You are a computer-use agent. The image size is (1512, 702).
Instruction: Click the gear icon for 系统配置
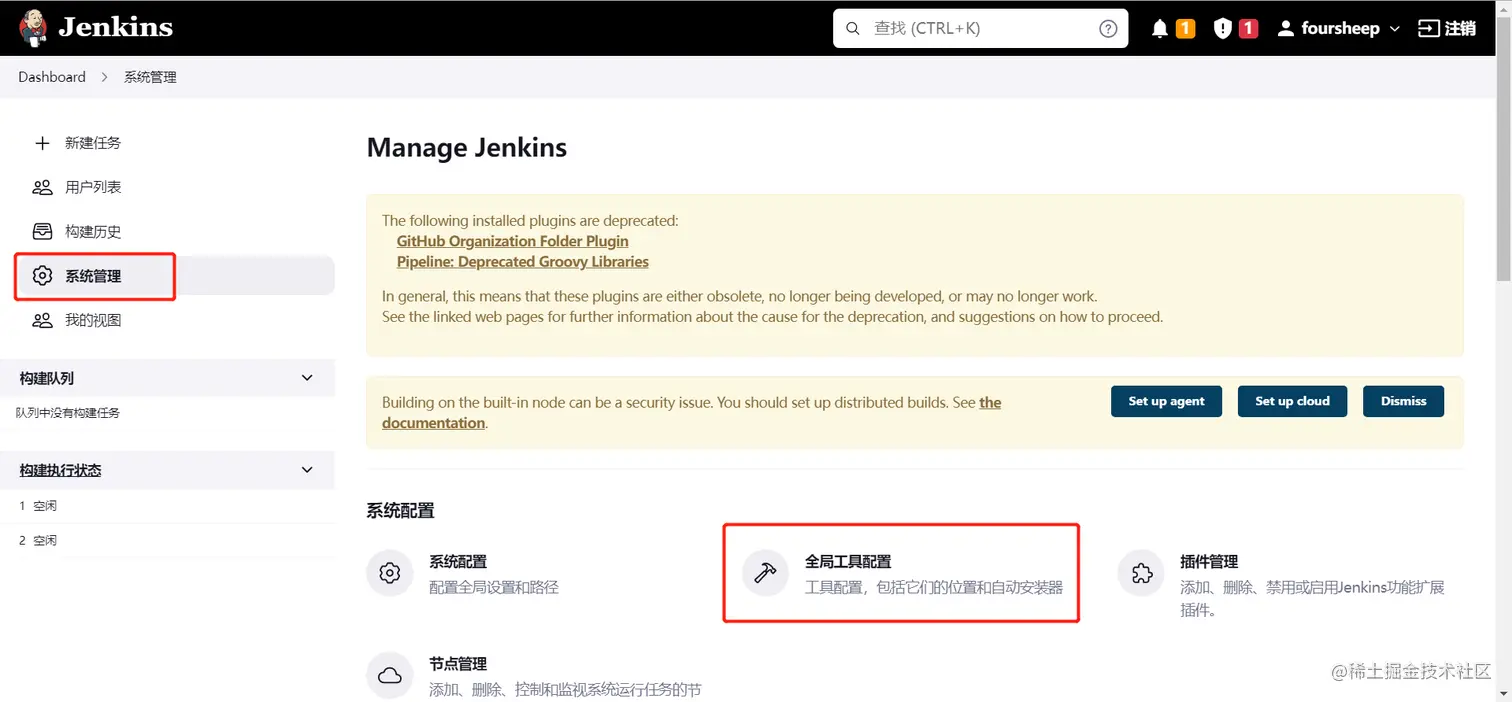click(x=390, y=573)
